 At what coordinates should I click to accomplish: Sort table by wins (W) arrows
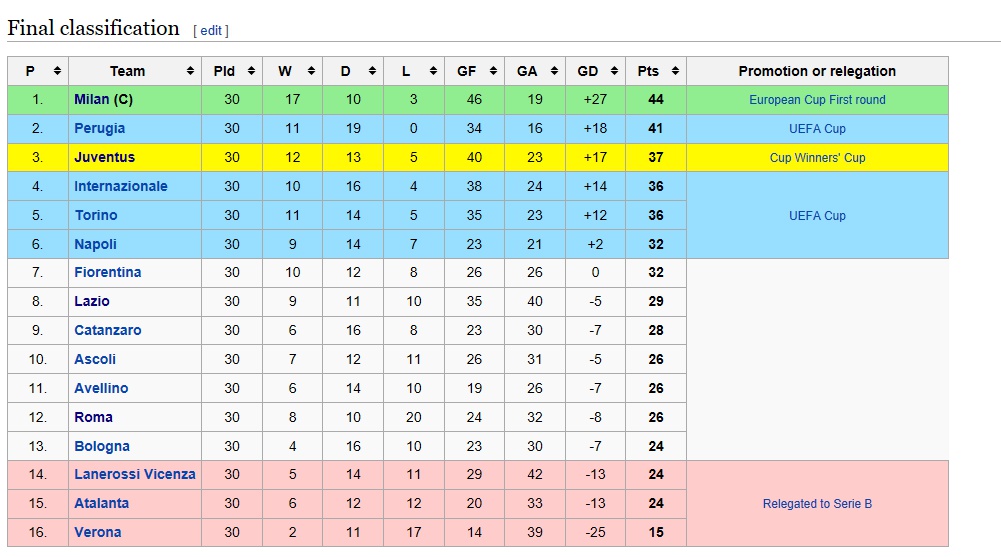coord(312,71)
